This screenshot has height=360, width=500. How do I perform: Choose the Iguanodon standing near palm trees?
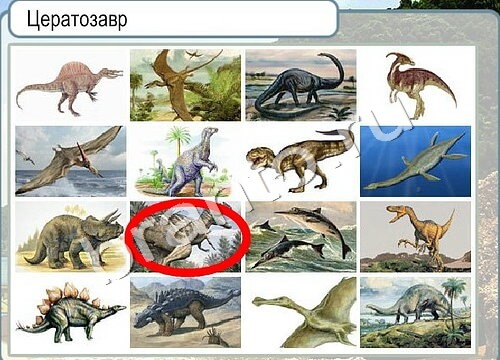click(x=185, y=161)
